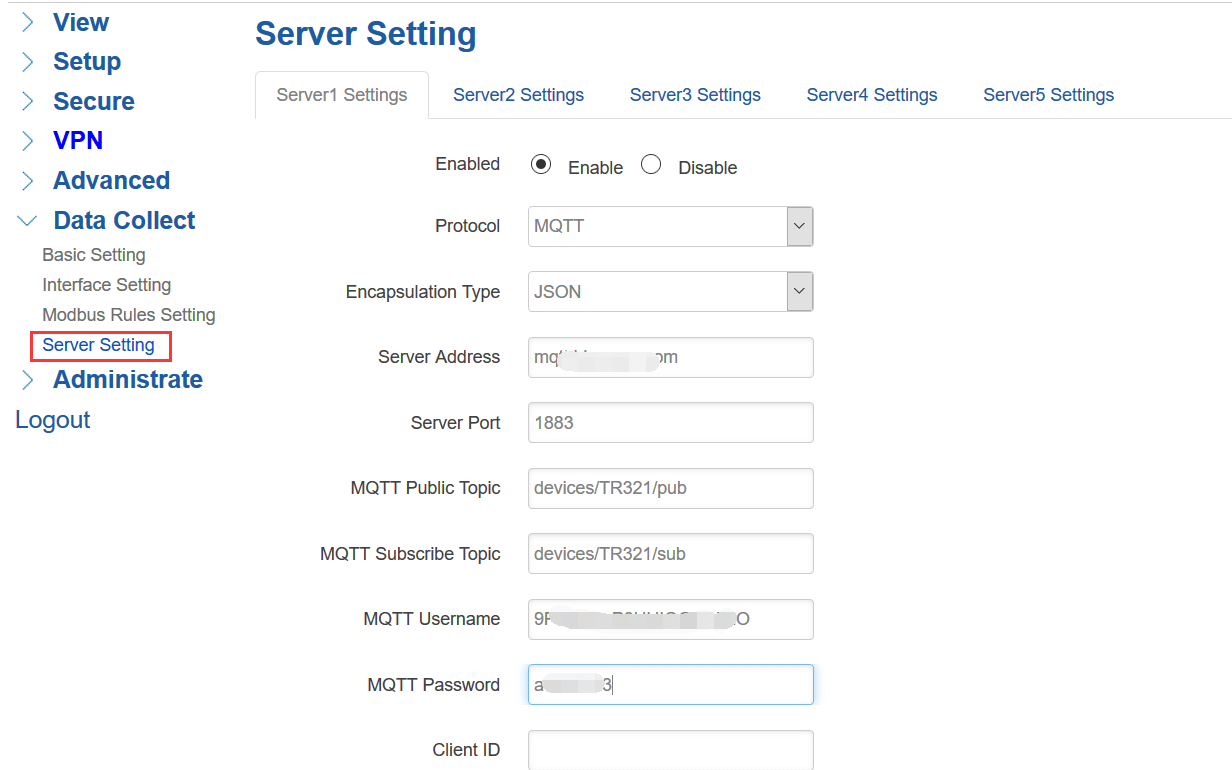Open the Server5 Settings tab

(x=1048, y=94)
